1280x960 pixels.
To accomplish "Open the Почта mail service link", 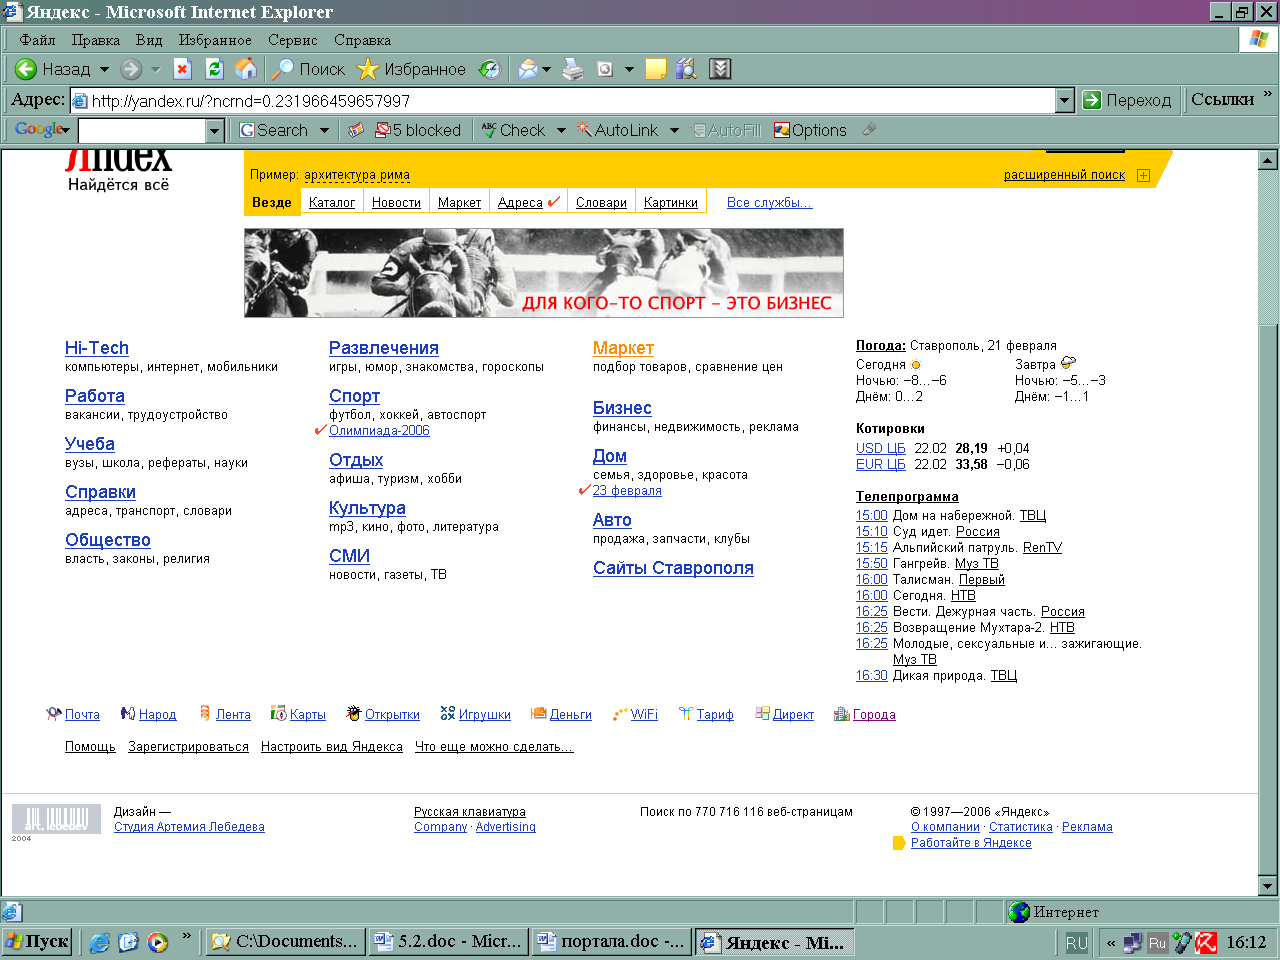I will pyautogui.click(x=82, y=714).
